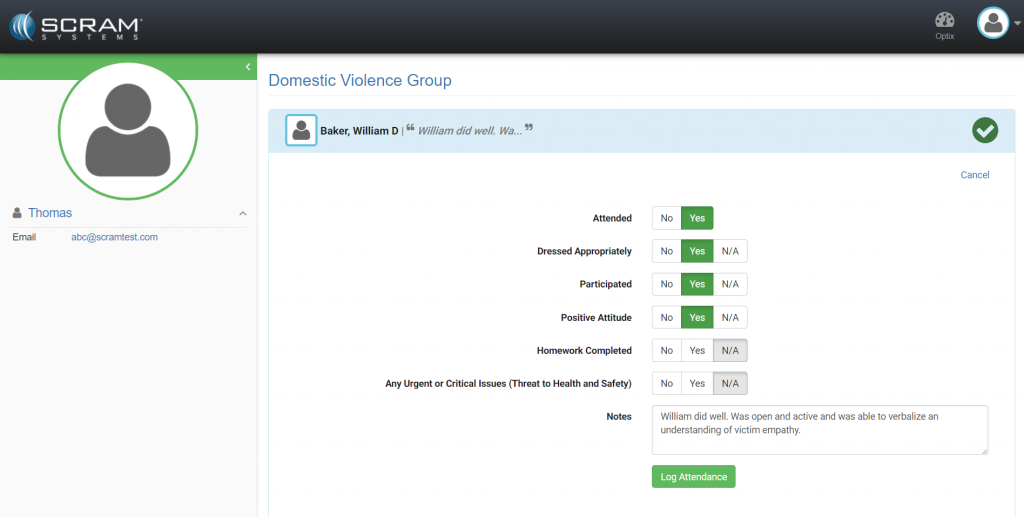Set Positive Attitude to N/A

click(x=730, y=318)
